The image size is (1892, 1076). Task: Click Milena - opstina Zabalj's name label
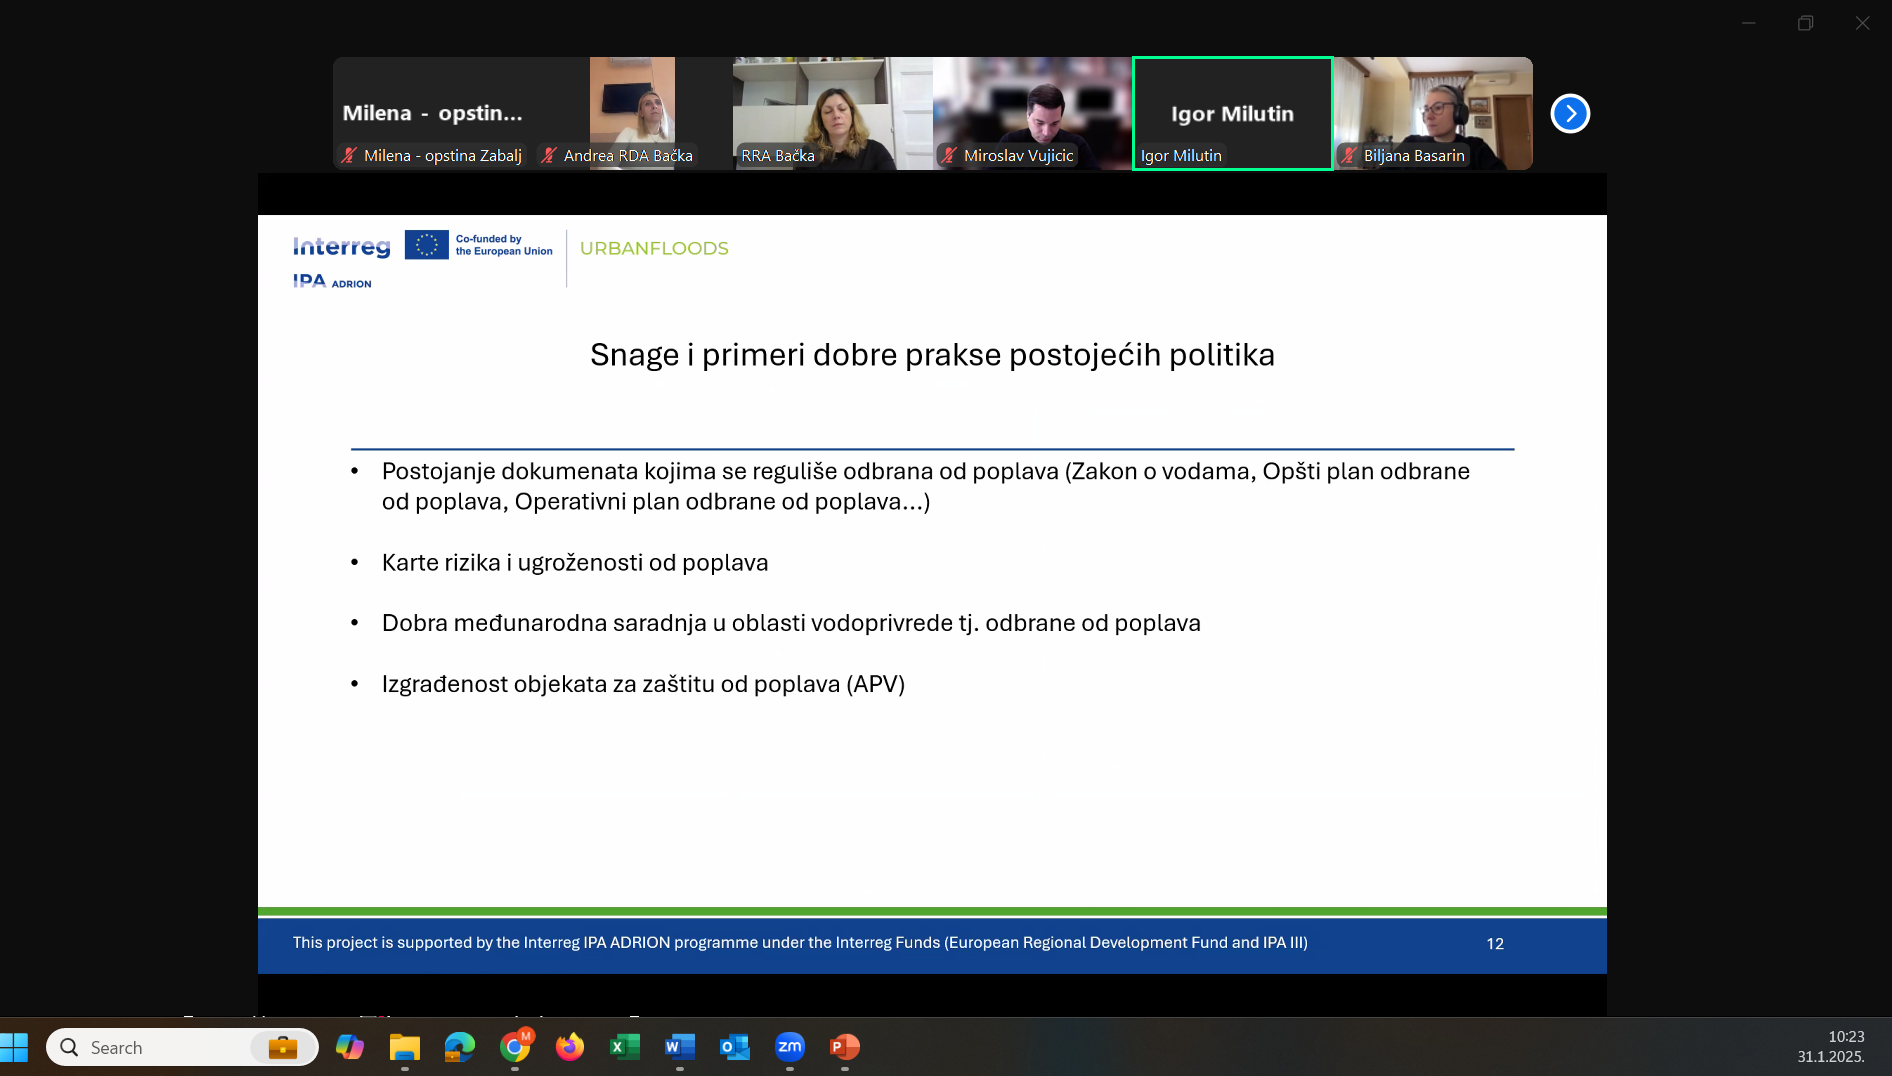(442, 155)
